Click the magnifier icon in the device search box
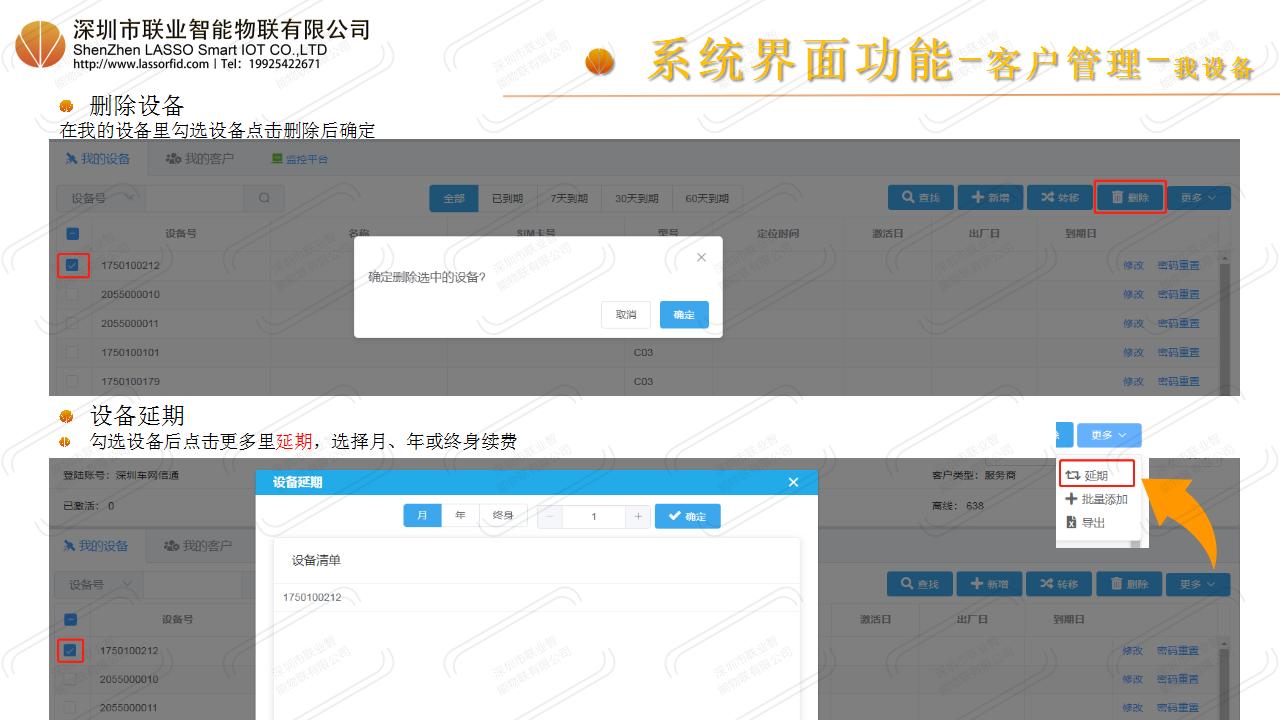1280x720 pixels. [x=264, y=198]
